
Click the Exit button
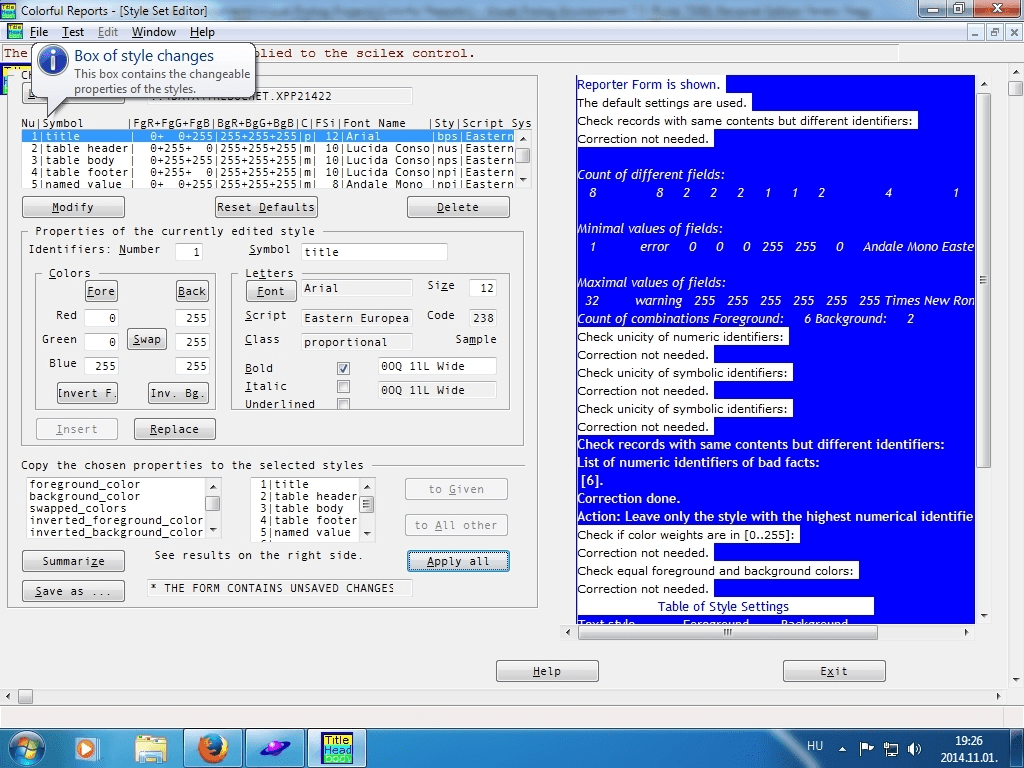834,671
